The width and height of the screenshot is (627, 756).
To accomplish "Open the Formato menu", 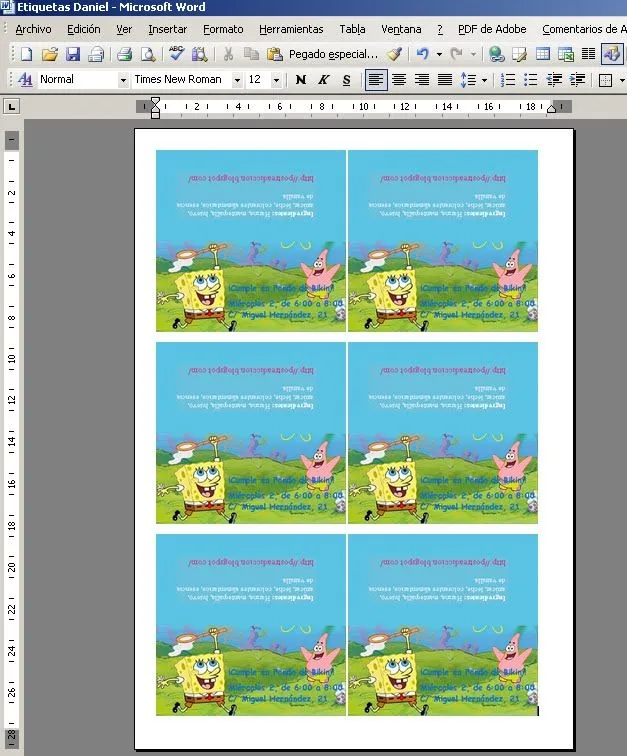I will click(223, 29).
